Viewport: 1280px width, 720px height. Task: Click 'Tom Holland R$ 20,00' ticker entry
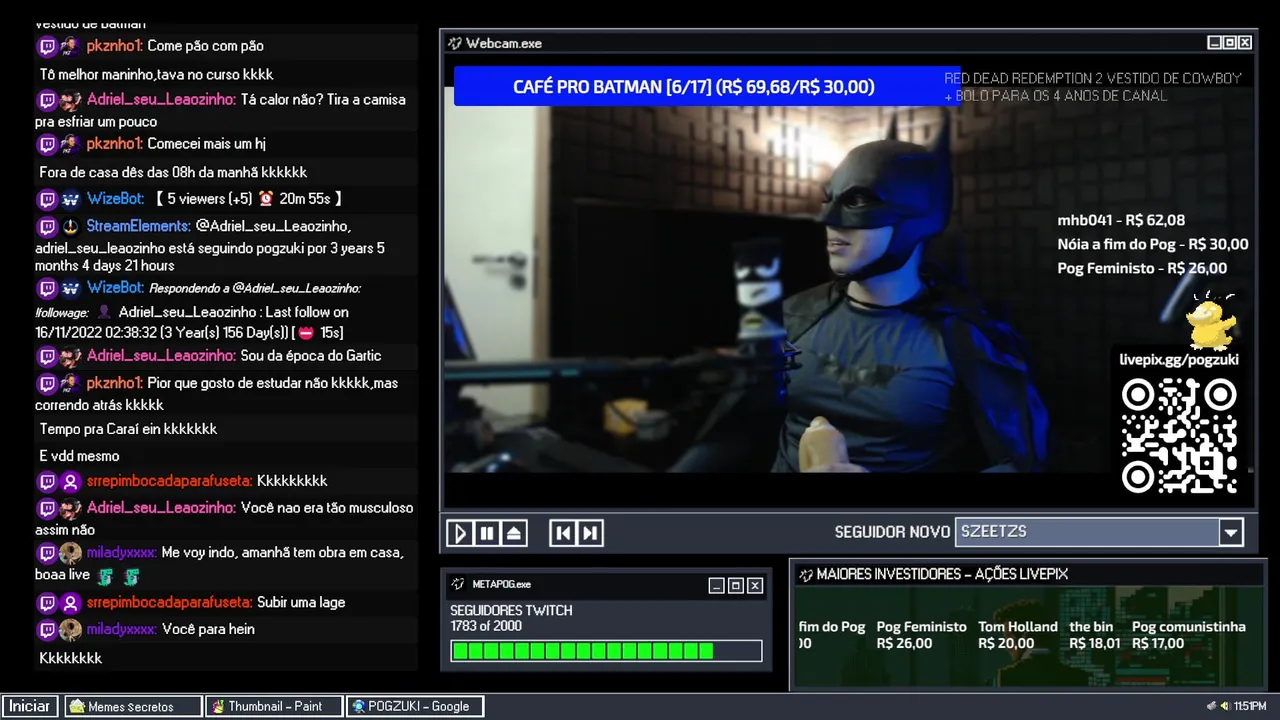pos(1018,635)
